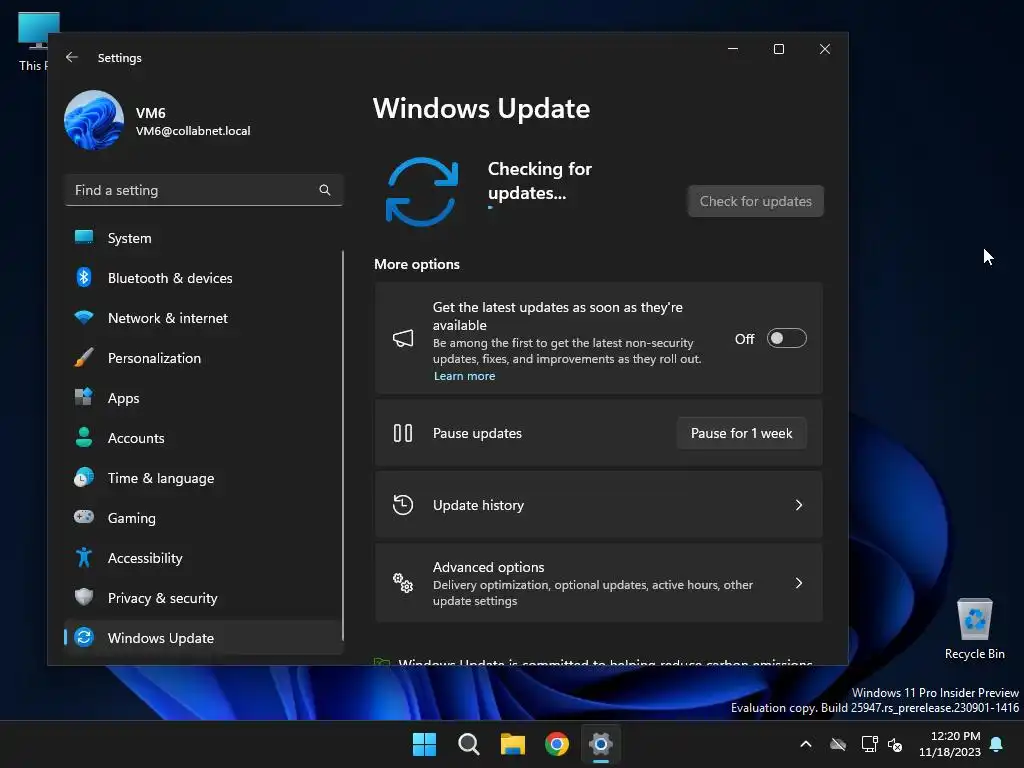Click the muted volume tray icon
The image size is (1024, 768).
[895, 744]
